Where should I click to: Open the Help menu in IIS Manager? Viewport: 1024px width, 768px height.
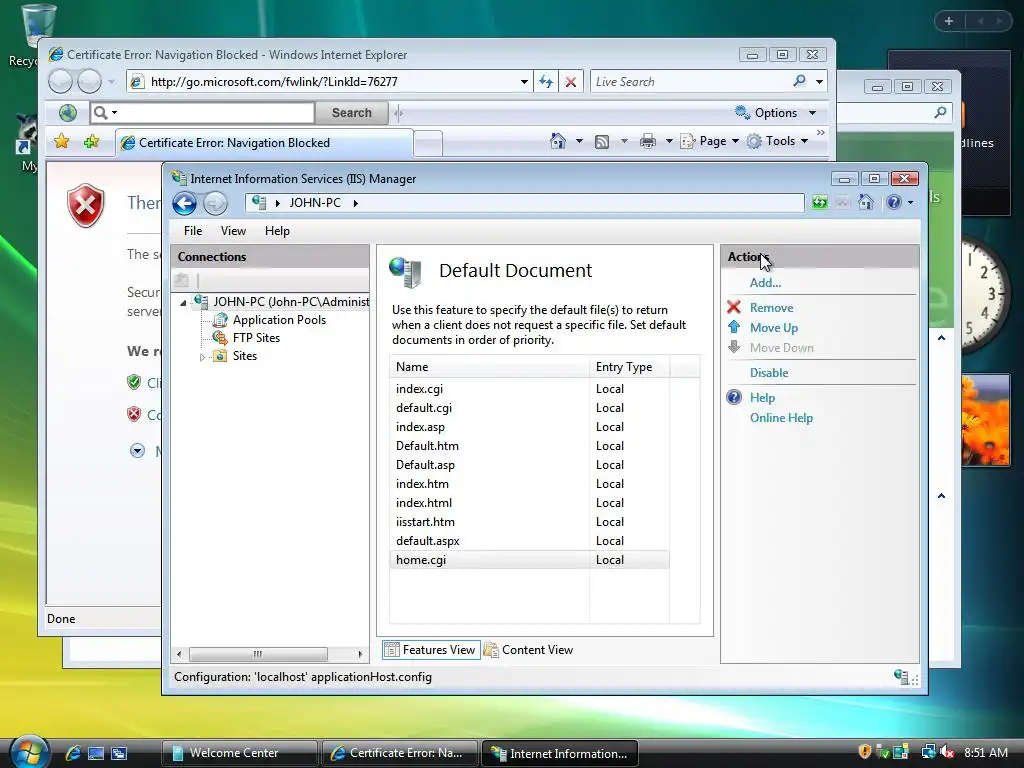coord(277,231)
